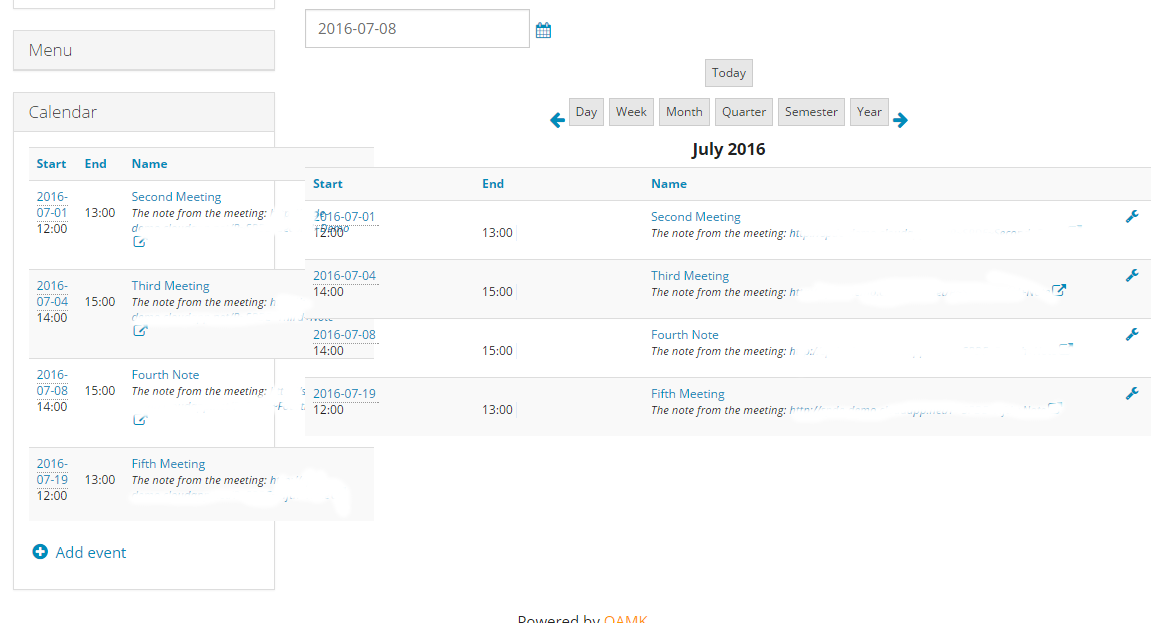This screenshot has height=623, width=1151.
Task: Open sidebar Fourth Note external link icon
Action: pyautogui.click(x=139, y=420)
